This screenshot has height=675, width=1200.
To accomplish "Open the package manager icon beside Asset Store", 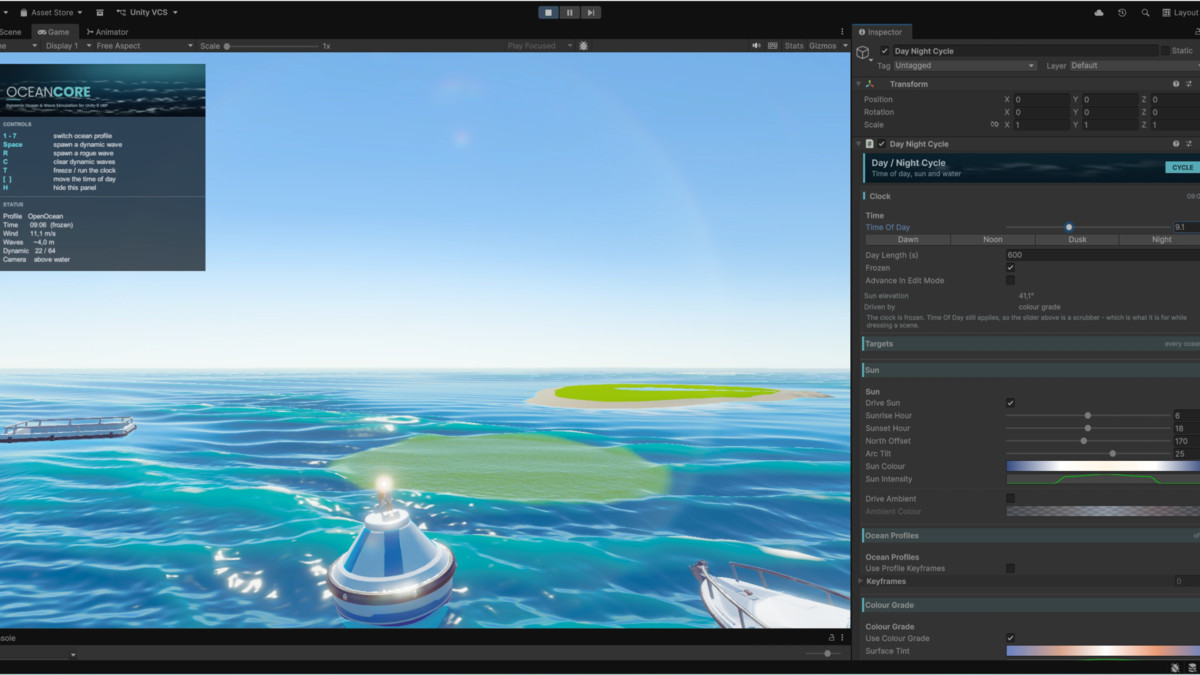I will pyautogui.click(x=99, y=12).
